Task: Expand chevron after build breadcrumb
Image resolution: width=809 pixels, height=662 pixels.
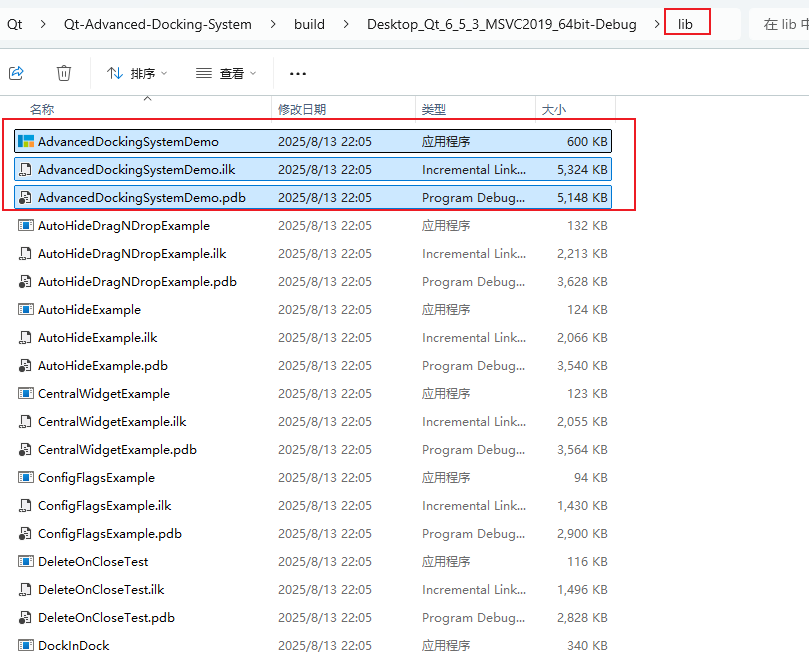Action: pyautogui.click(x=346, y=24)
